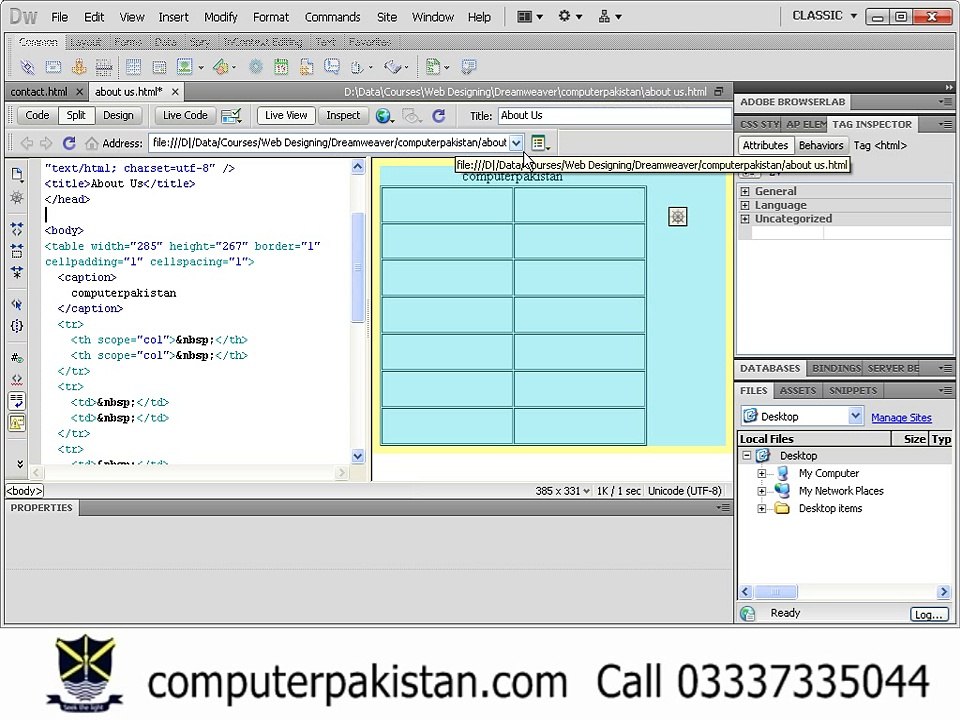Click Expand All in the coding toolbar
Image resolution: width=960 pixels, height=720 pixels.
(17, 272)
